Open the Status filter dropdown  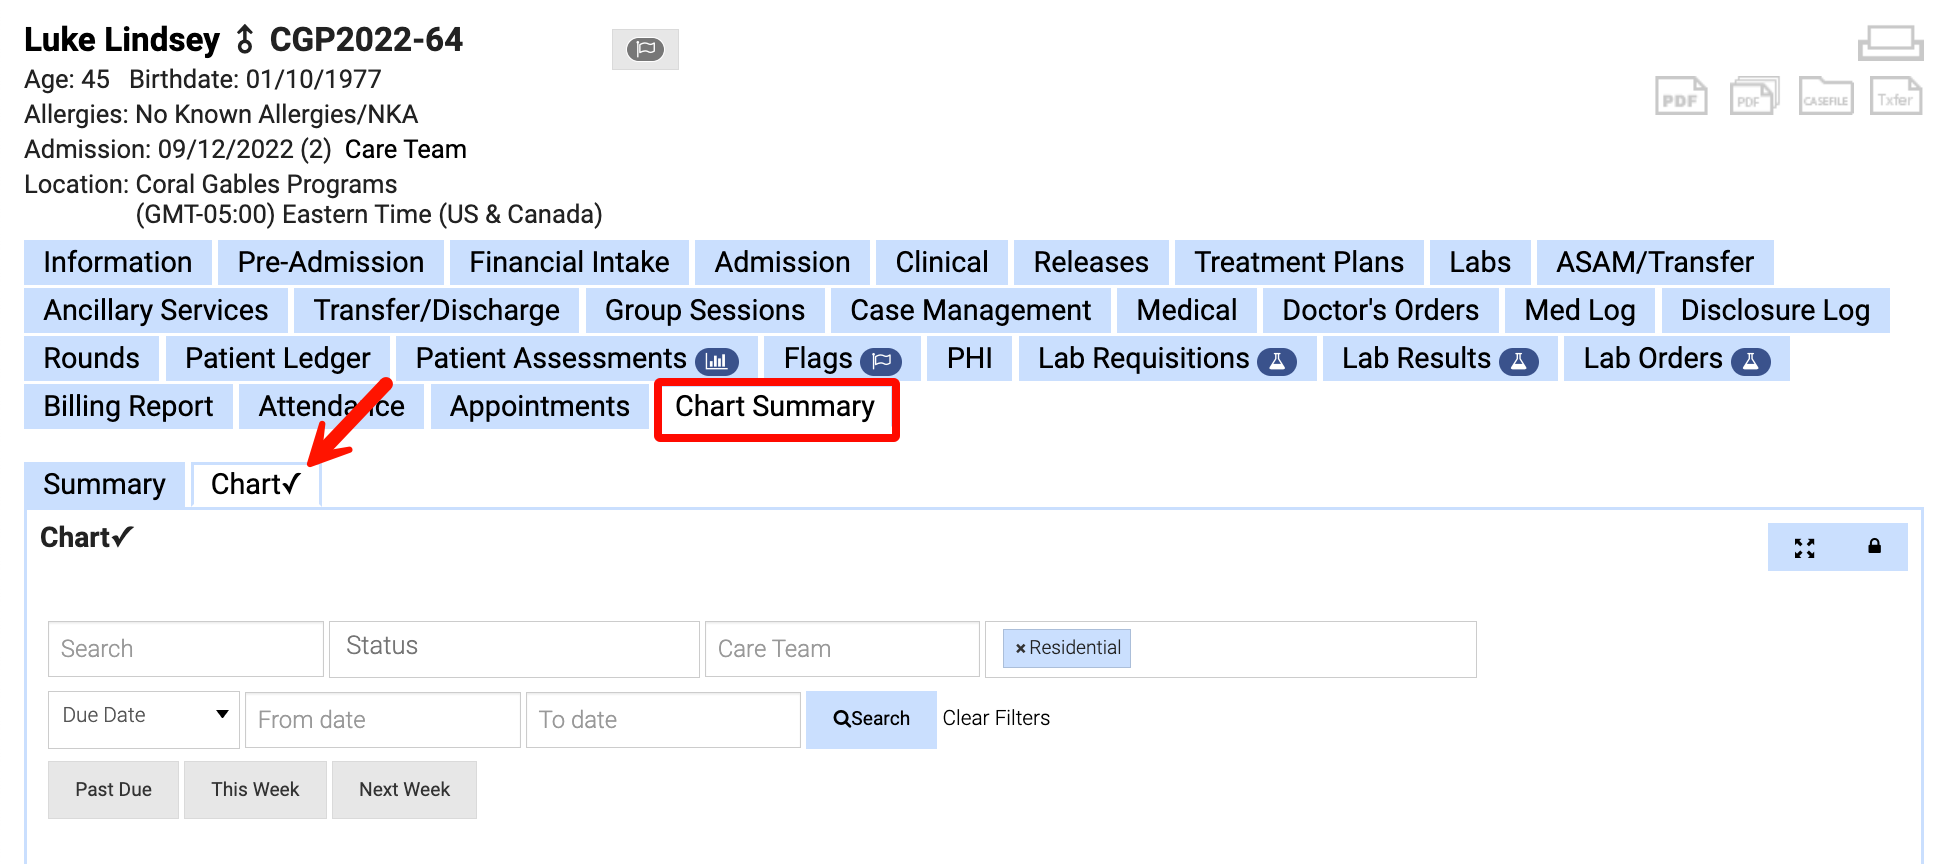(x=514, y=648)
